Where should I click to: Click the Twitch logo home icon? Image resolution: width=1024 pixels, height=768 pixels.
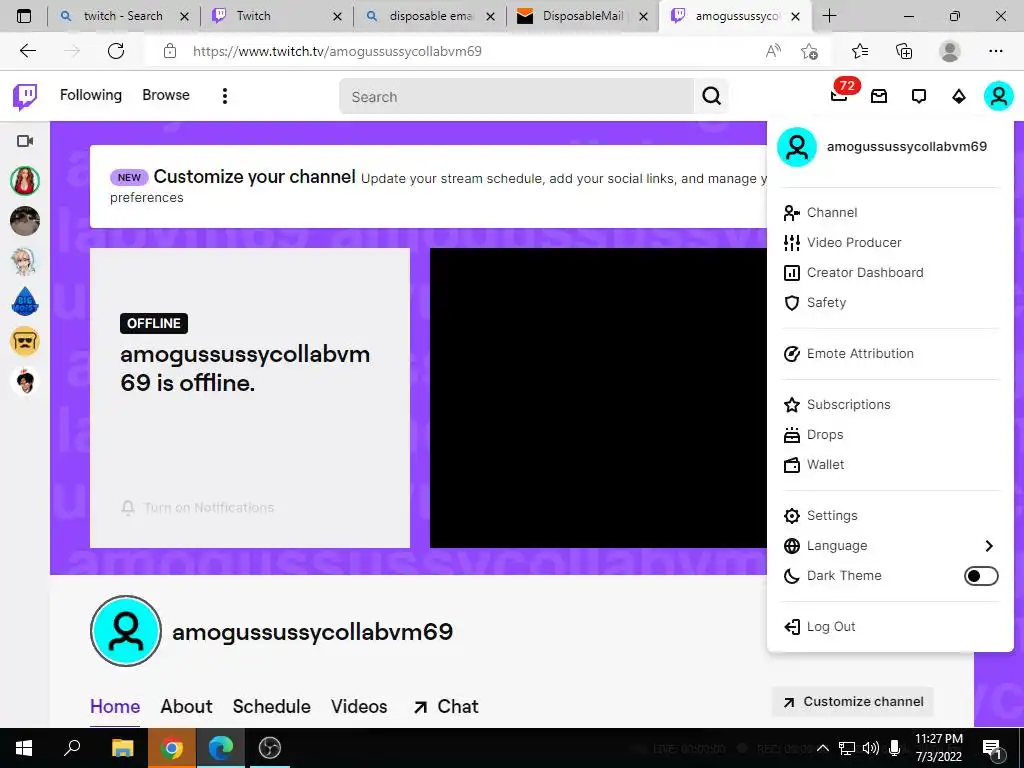[25, 97]
